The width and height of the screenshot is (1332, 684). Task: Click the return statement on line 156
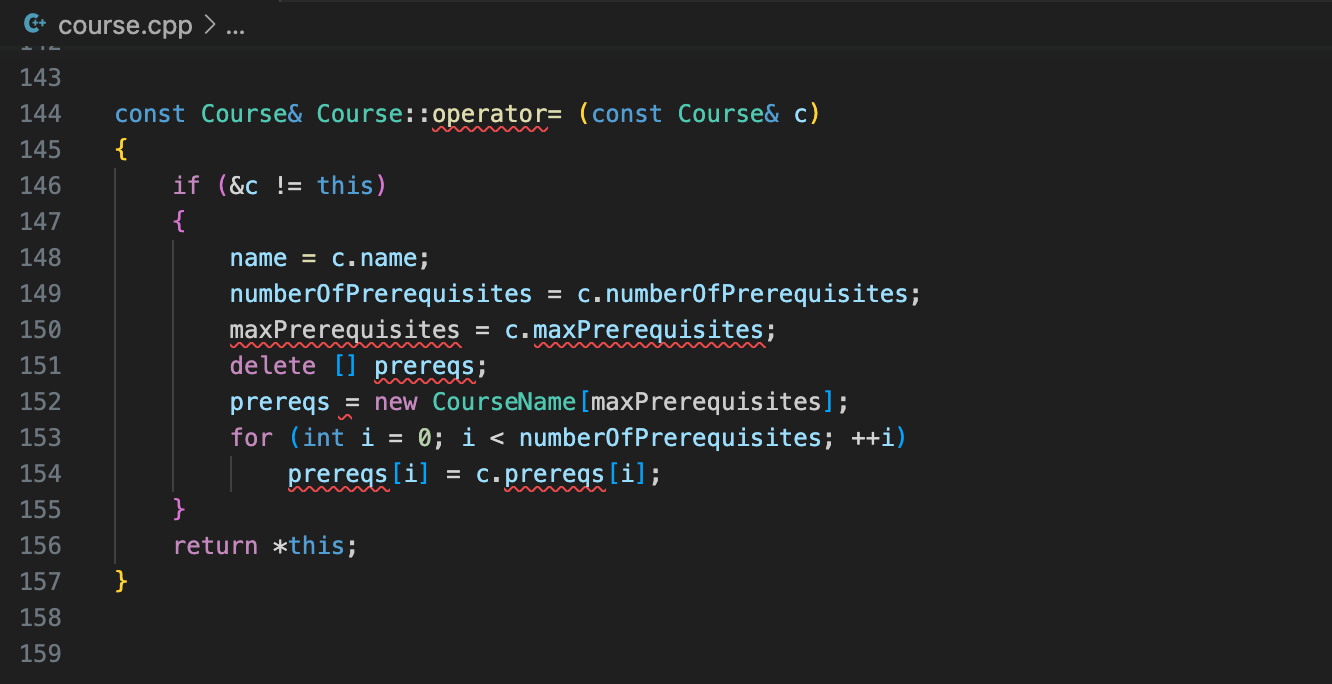(x=216, y=545)
